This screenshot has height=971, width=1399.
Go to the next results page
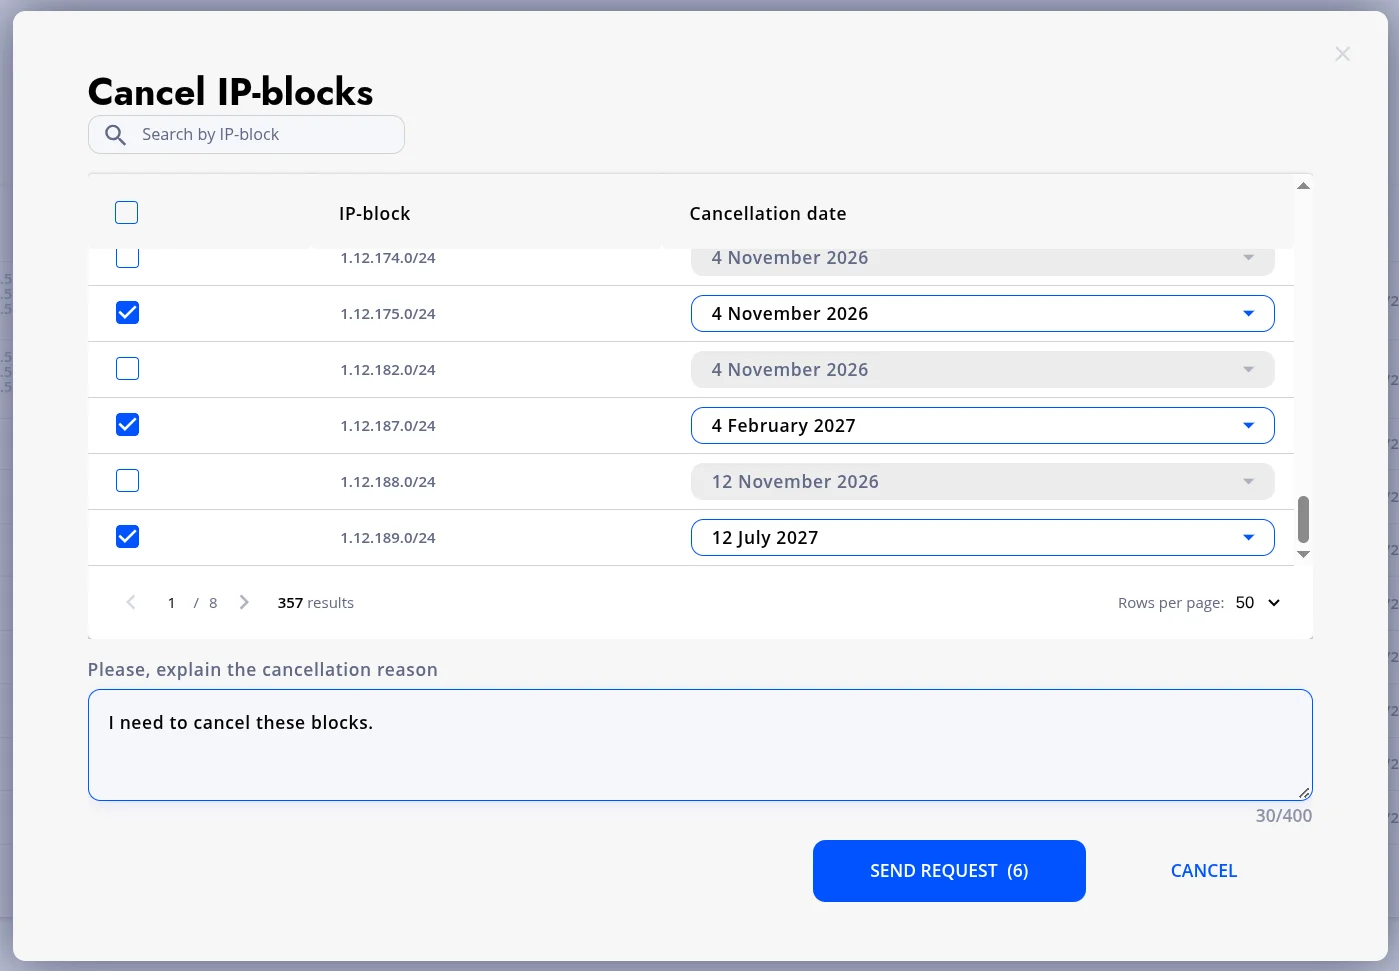tap(244, 602)
